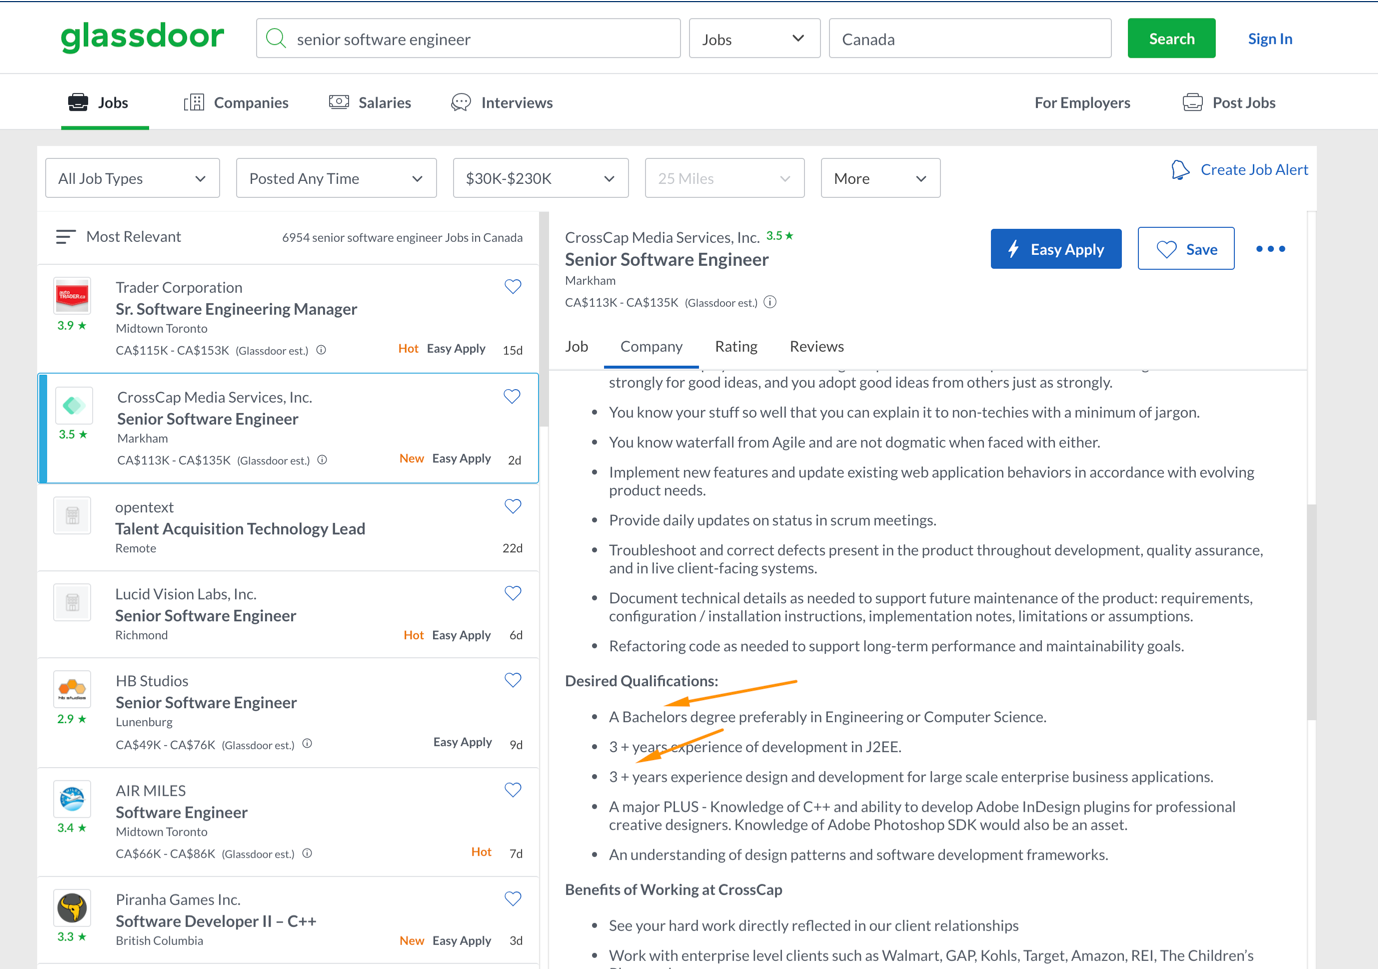Save the opentext Talent Acquisition job

pos(513,507)
